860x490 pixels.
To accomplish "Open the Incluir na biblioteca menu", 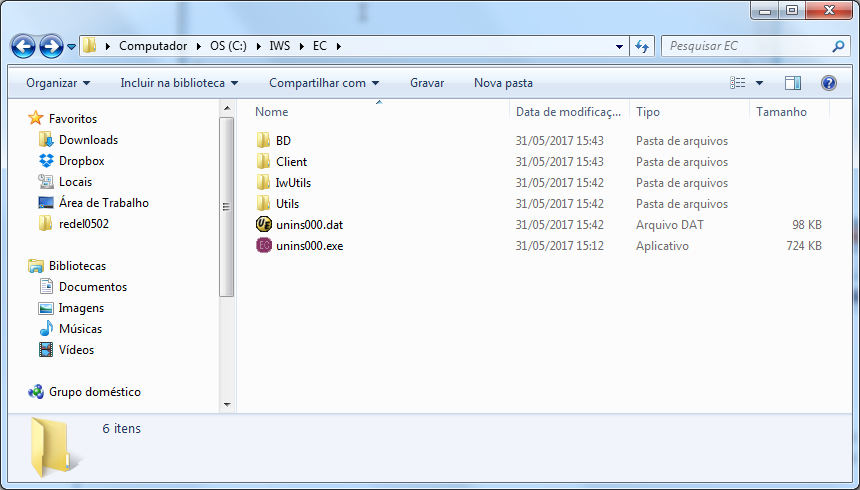I will 179,83.
